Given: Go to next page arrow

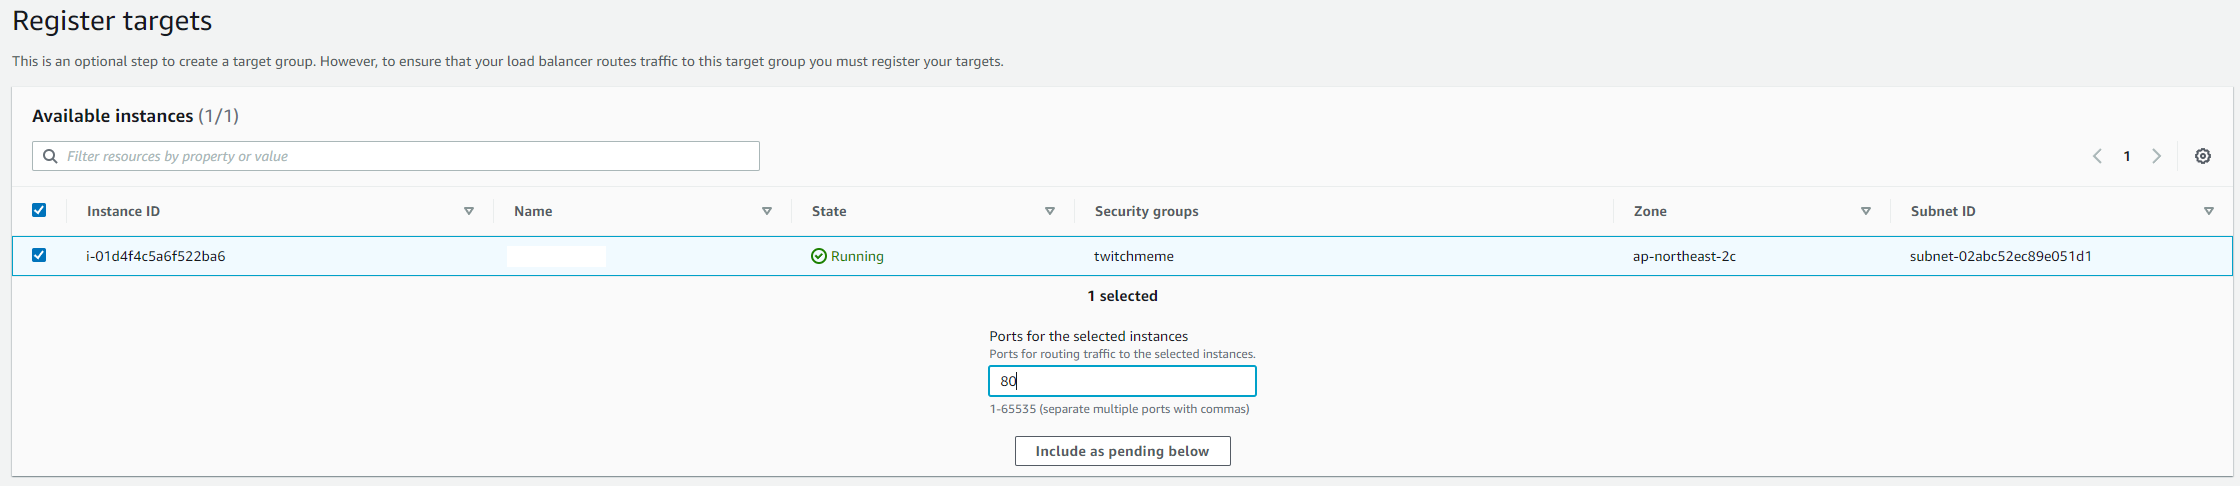Looking at the screenshot, I should point(2156,156).
